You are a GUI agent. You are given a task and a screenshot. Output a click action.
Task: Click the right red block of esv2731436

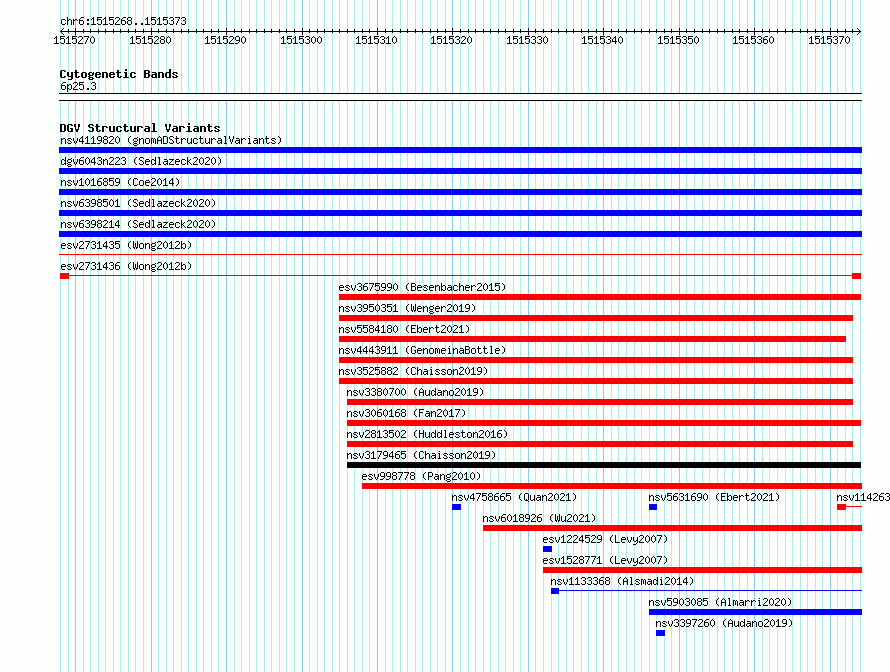coord(857,276)
